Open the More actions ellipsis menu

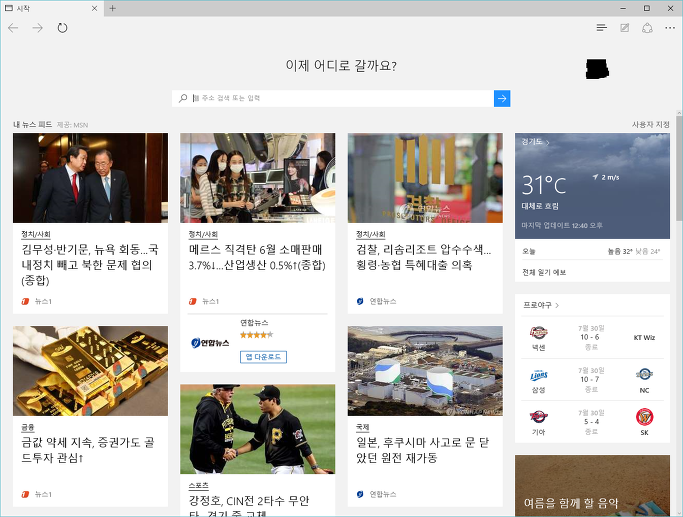670,28
